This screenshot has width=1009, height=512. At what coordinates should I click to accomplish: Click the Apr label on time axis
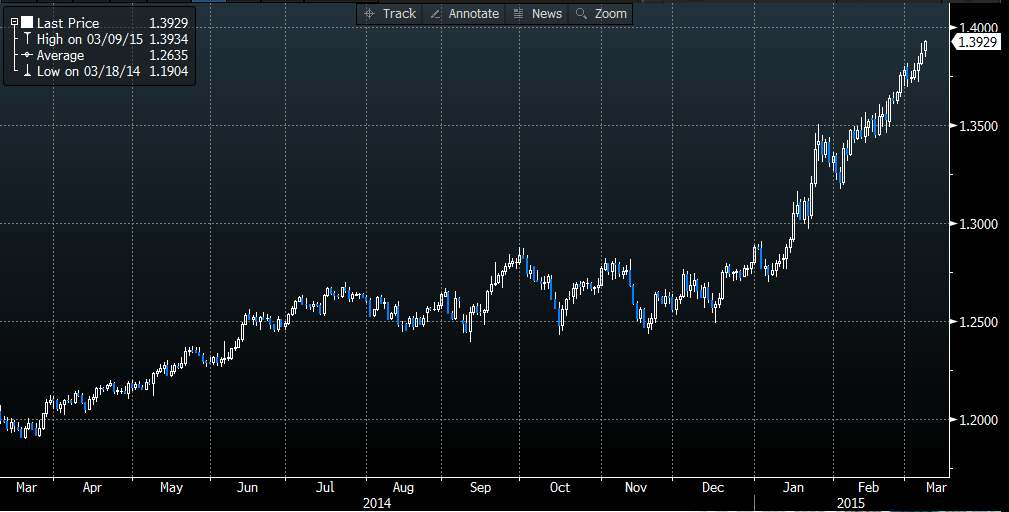click(x=92, y=488)
